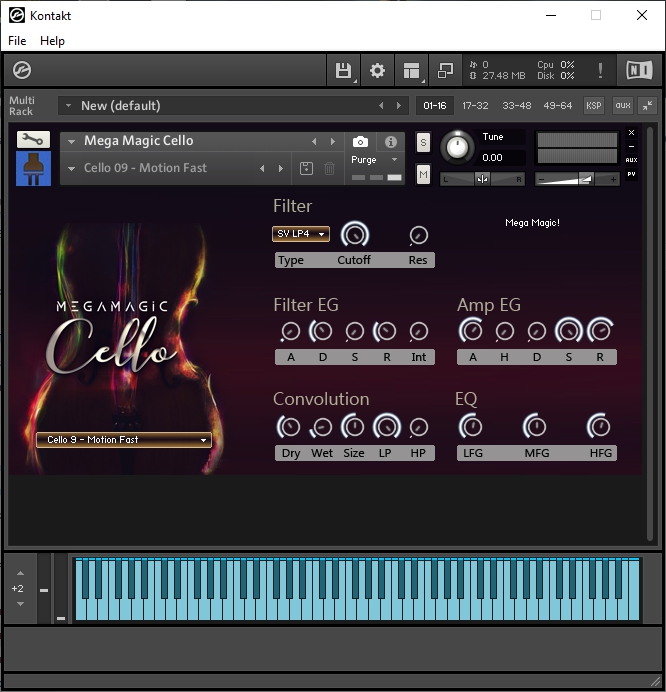Switch to channel page 01-16
666x692 pixels.
click(435, 105)
